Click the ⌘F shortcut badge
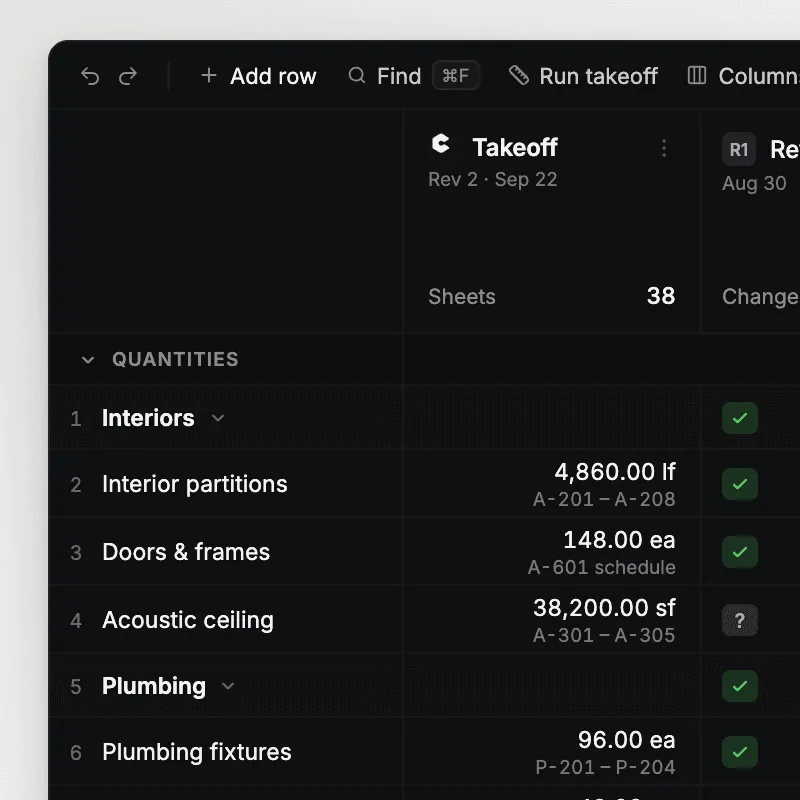The width and height of the screenshot is (800, 800). [456, 76]
